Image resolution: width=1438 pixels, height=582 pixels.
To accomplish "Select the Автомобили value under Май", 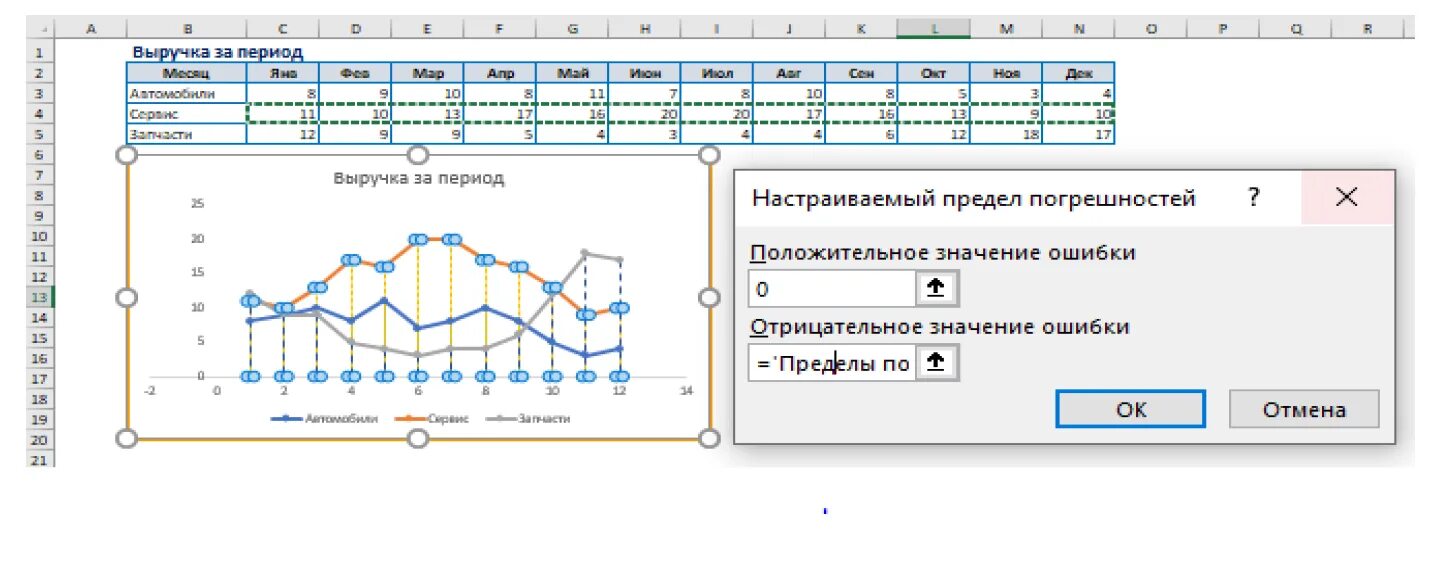I will pos(572,93).
